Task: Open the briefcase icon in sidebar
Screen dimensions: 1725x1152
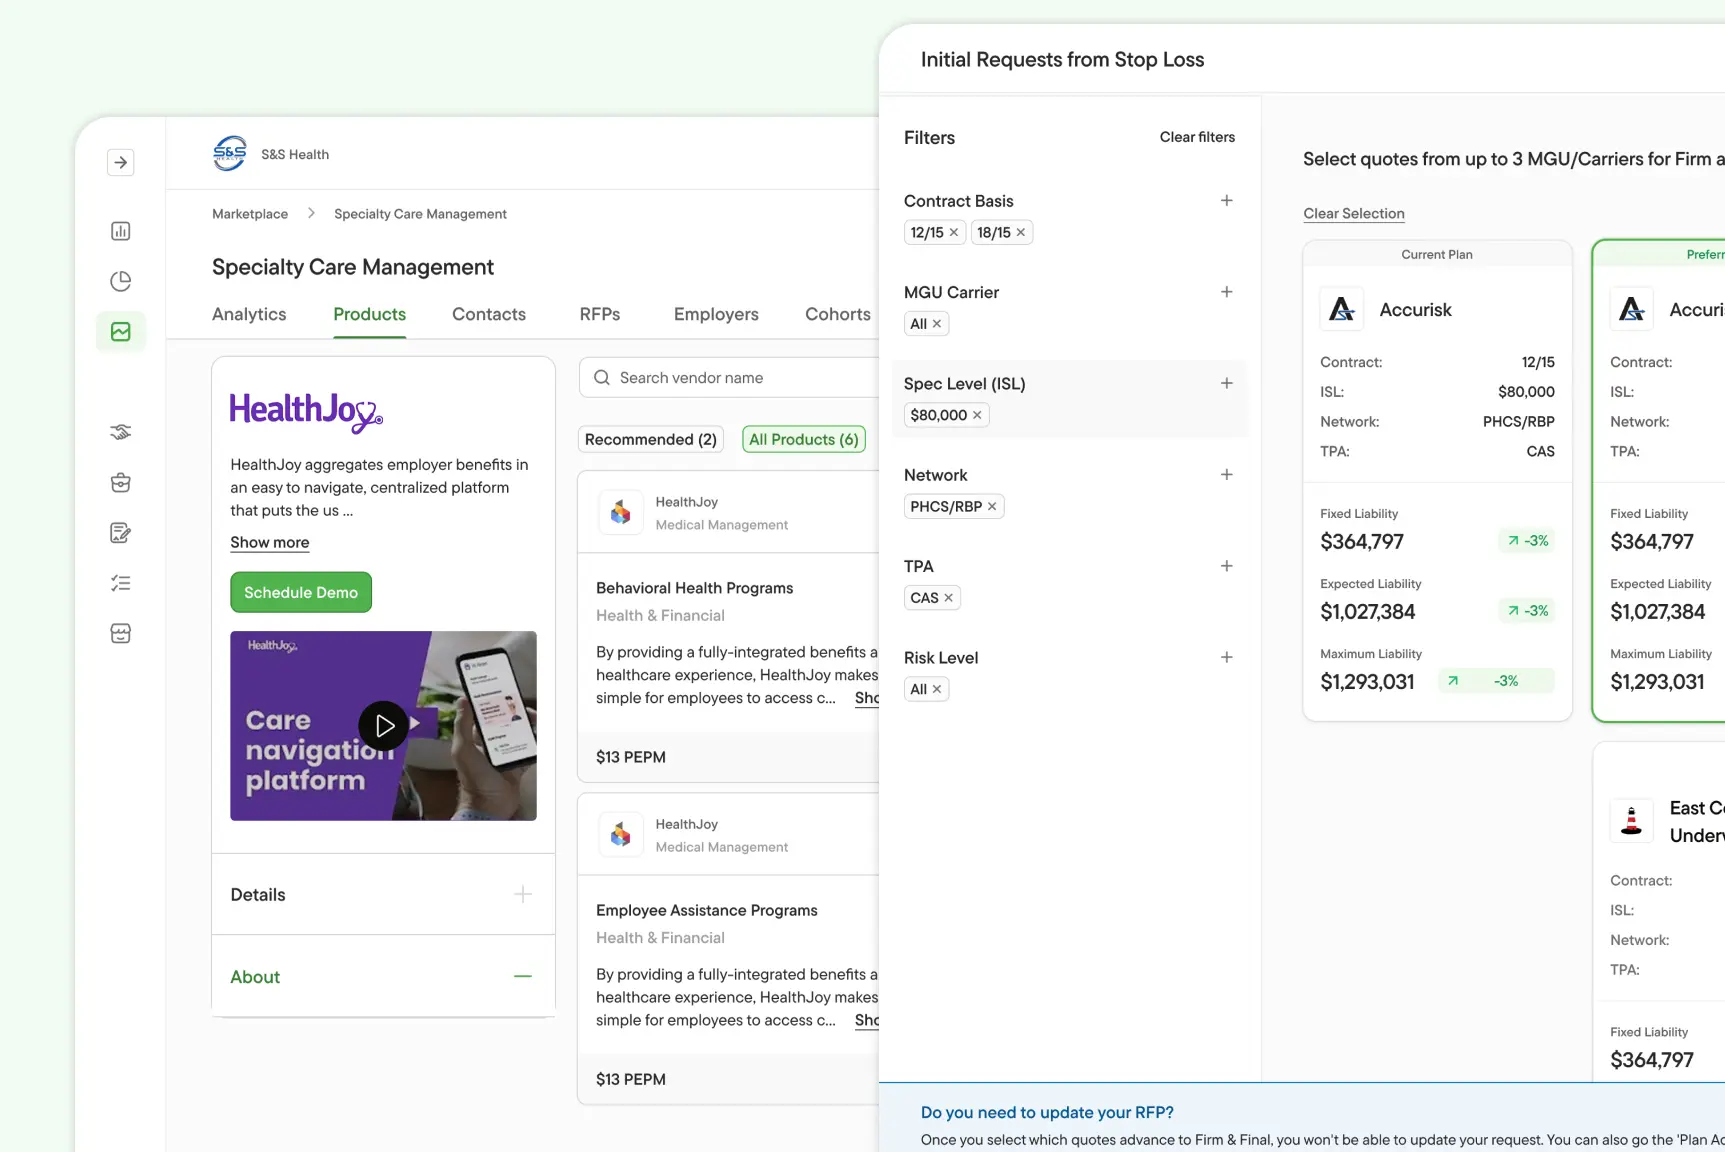Action: 121,483
